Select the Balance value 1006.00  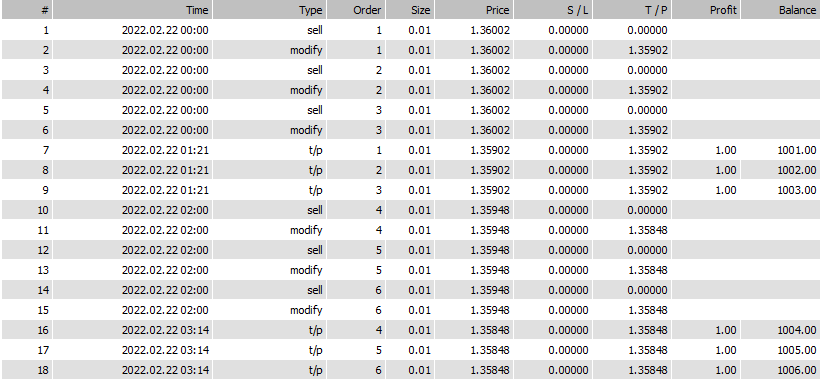tap(797, 370)
